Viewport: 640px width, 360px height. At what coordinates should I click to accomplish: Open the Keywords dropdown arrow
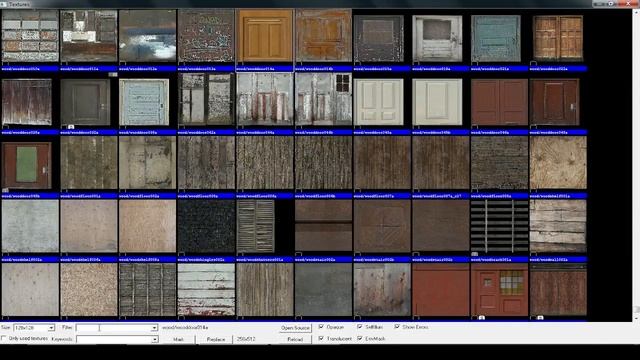tap(154, 339)
